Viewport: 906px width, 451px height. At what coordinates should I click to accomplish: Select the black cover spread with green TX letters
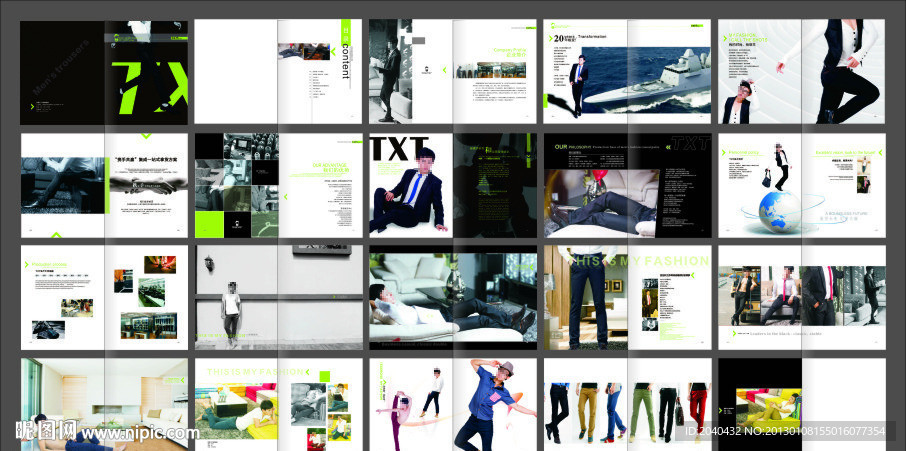tap(104, 72)
